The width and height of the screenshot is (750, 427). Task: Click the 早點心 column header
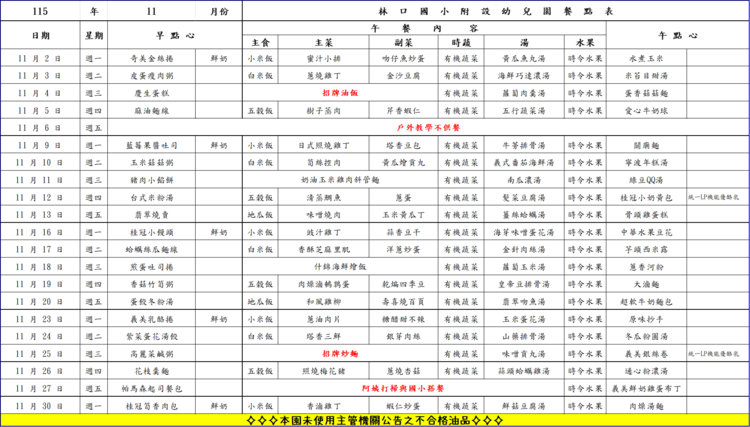tap(175, 35)
